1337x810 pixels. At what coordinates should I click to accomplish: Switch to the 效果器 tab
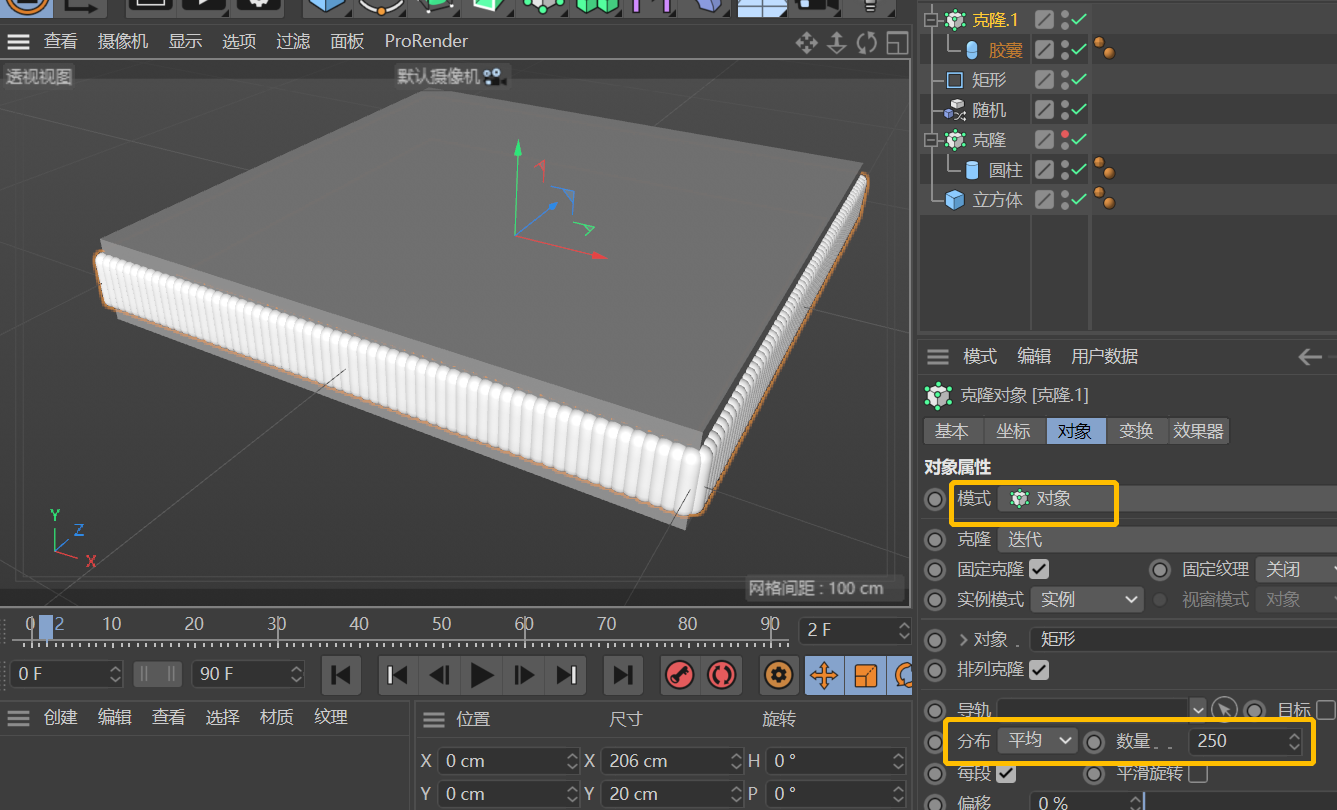(x=1198, y=431)
